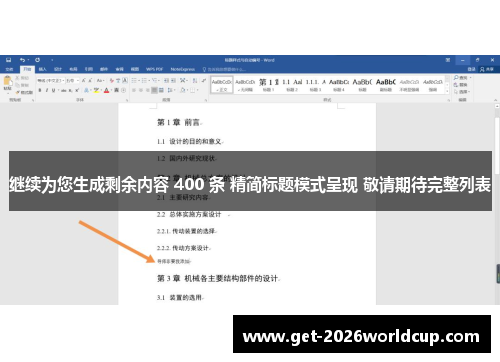Center the paragraph text
The width and height of the screenshot is (500, 362).
pyautogui.click(x=141, y=90)
